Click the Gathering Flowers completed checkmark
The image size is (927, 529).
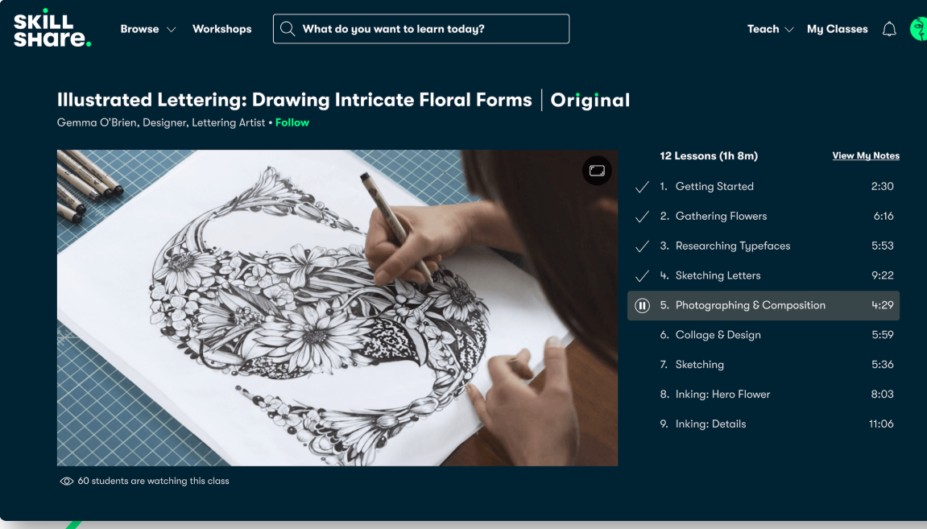point(642,216)
